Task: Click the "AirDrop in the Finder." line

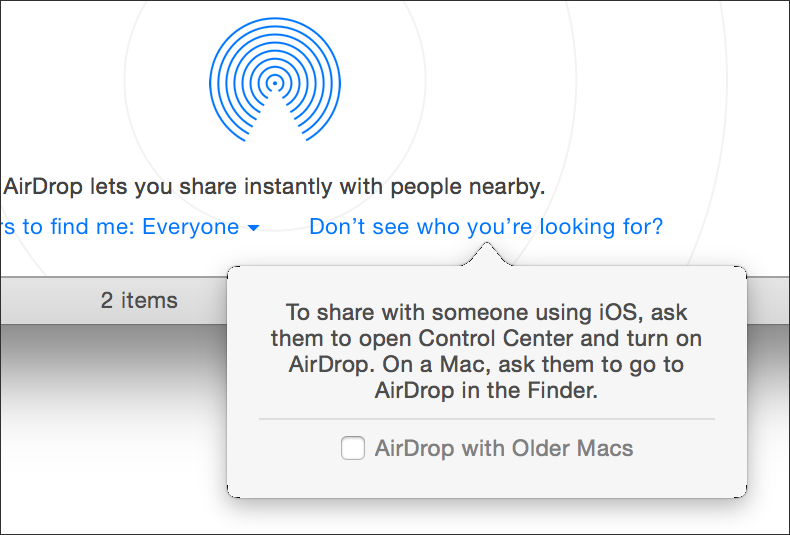Action: (x=486, y=390)
